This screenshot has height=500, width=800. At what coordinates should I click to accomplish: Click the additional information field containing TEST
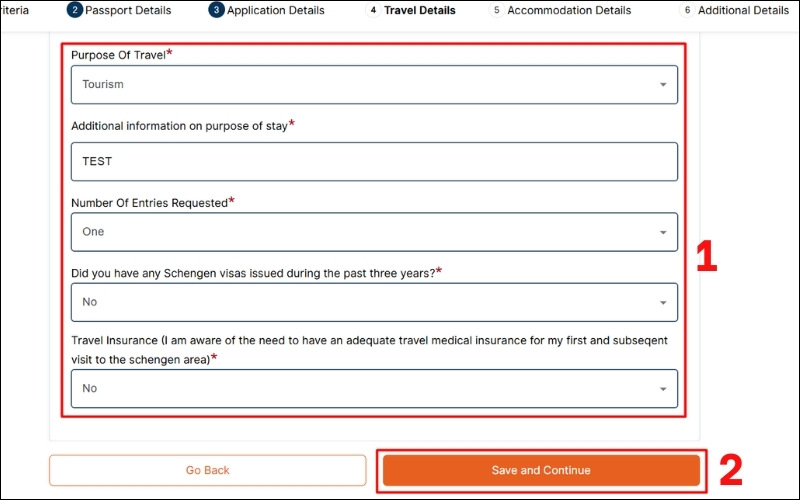click(x=374, y=161)
